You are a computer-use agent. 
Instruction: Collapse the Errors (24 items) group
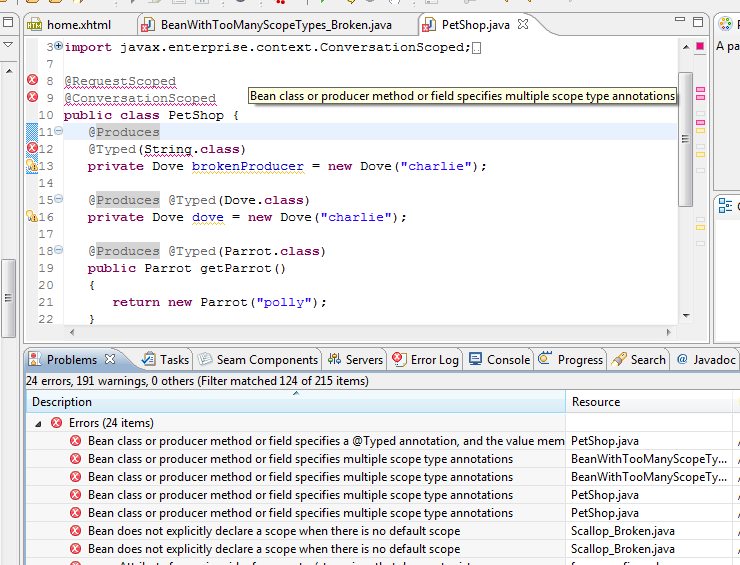[x=38, y=423]
